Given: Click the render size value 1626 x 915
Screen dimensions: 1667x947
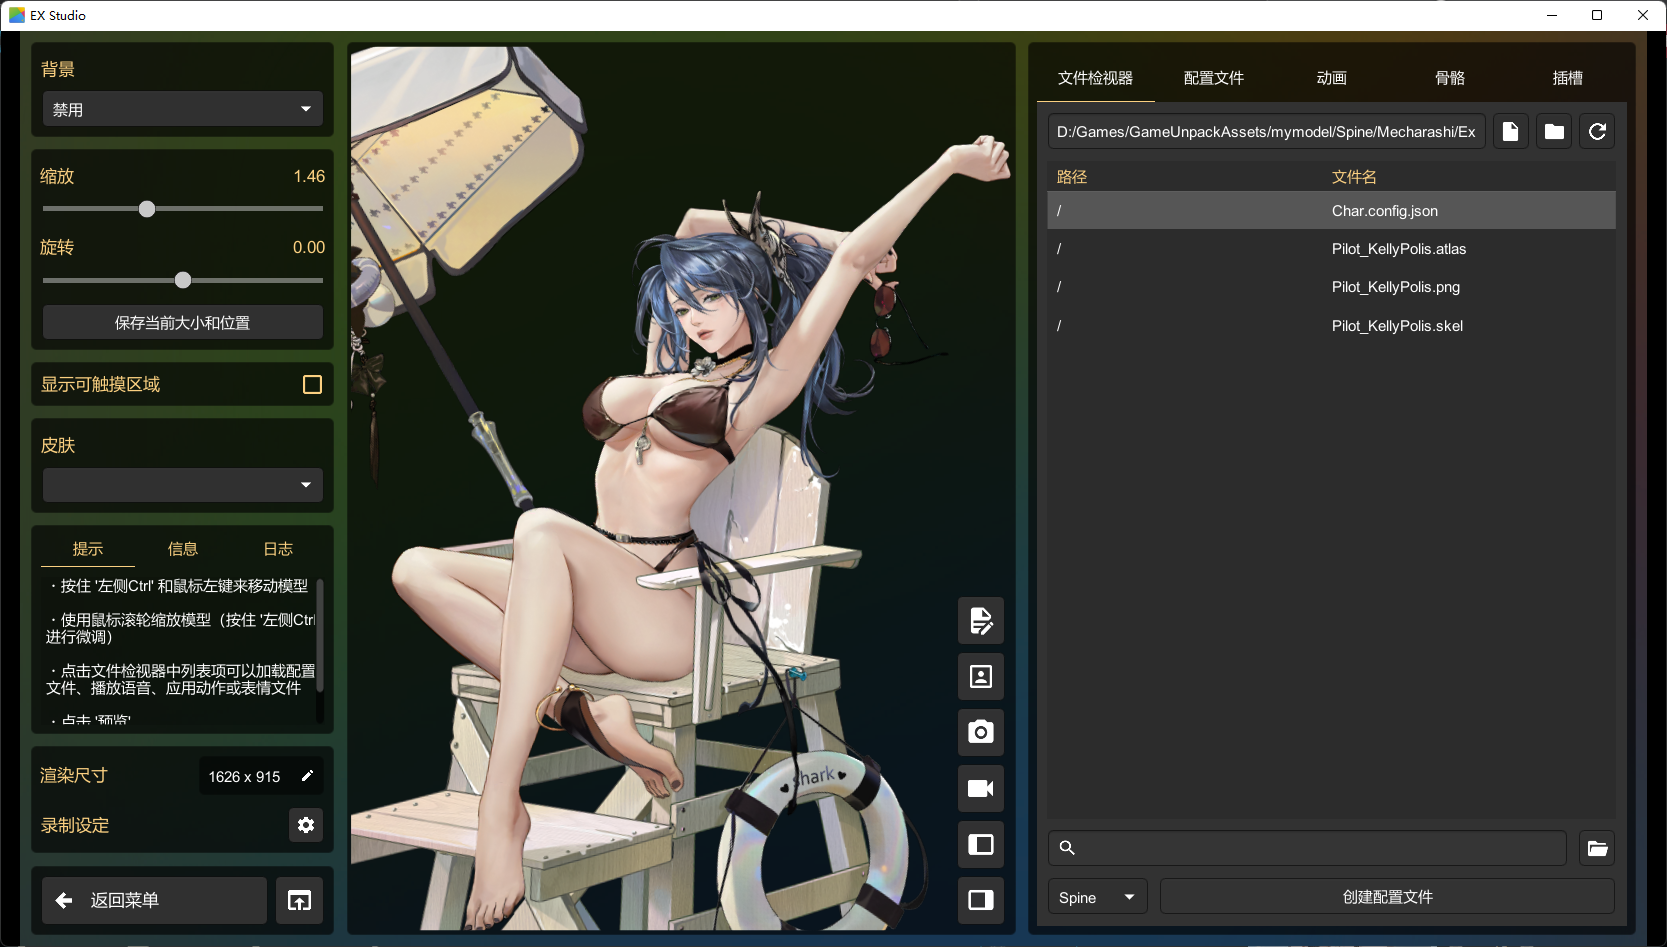Looking at the screenshot, I should coord(244,777).
